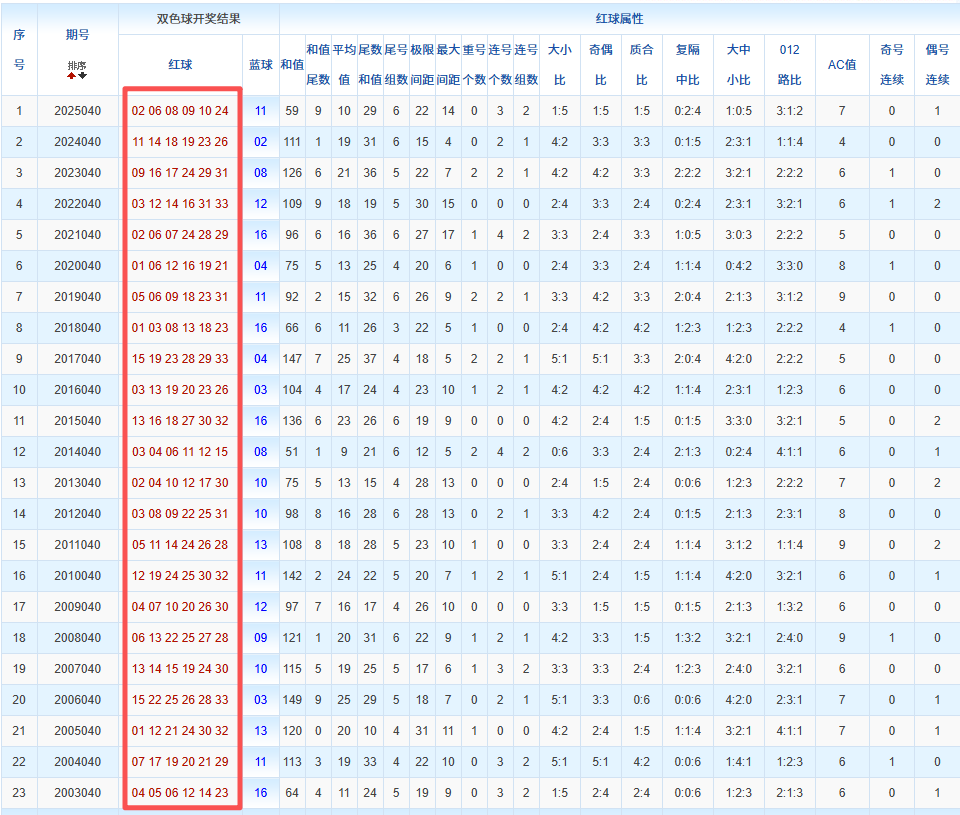Click issue number 2019040
Viewport: 960px width, 815px height.
click(77, 297)
